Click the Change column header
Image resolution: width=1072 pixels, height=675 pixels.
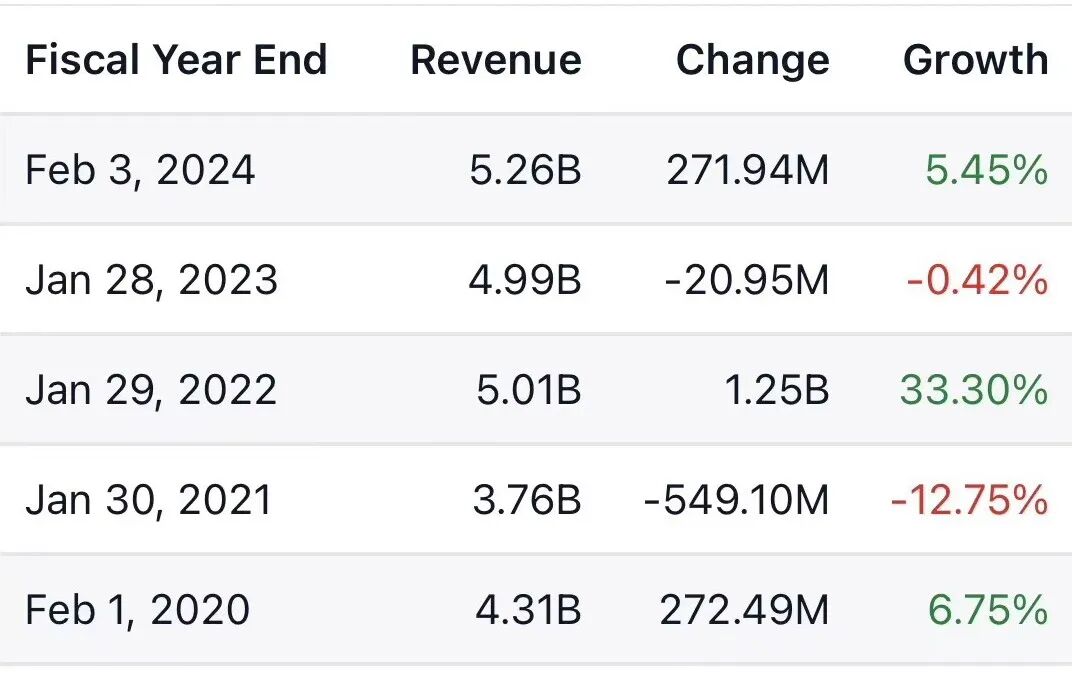pyautogui.click(x=752, y=60)
